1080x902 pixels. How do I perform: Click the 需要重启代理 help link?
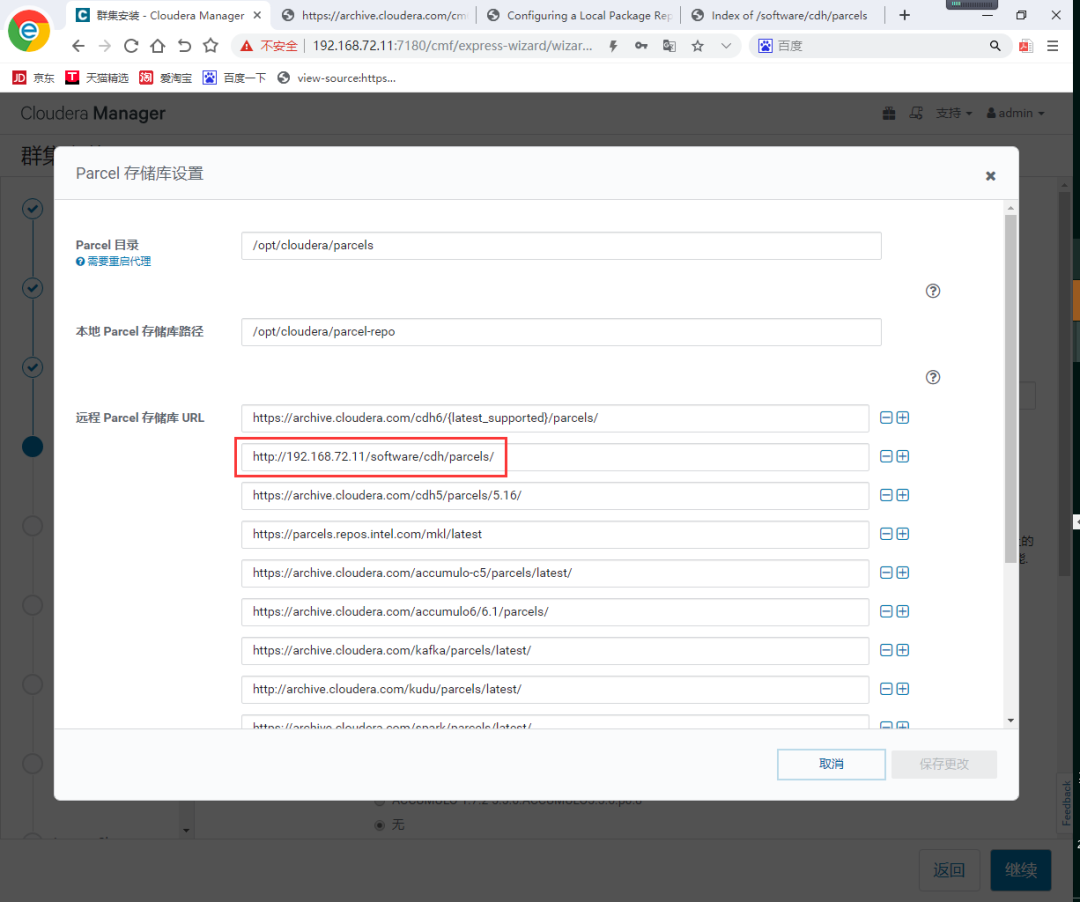click(x=114, y=262)
